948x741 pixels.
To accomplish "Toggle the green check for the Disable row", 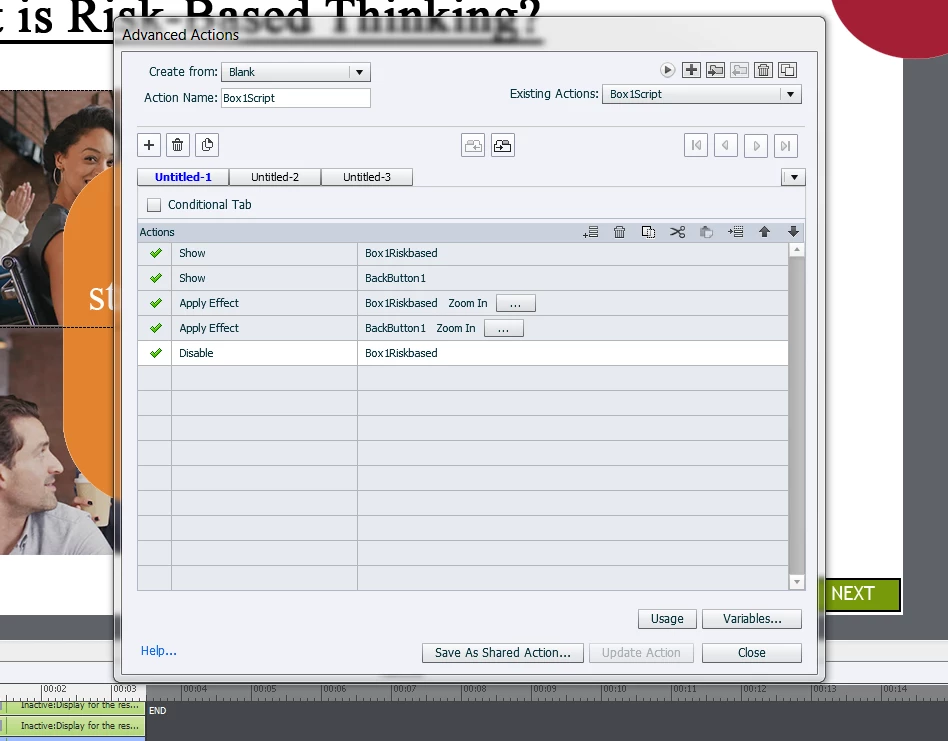I will pyautogui.click(x=155, y=353).
